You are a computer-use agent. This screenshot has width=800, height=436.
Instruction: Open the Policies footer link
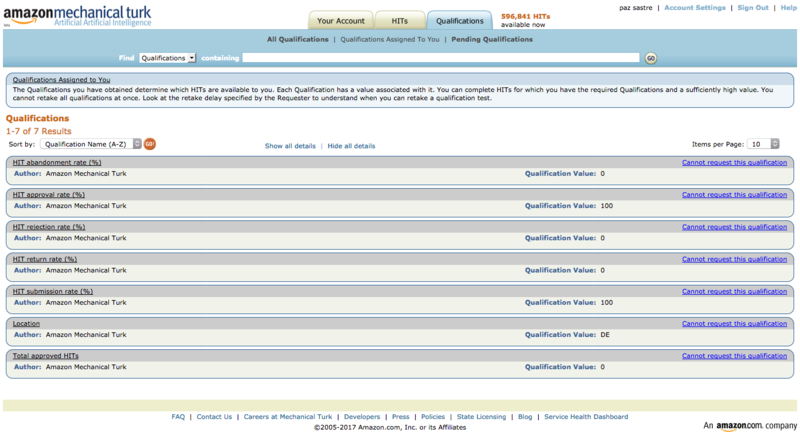433,417
